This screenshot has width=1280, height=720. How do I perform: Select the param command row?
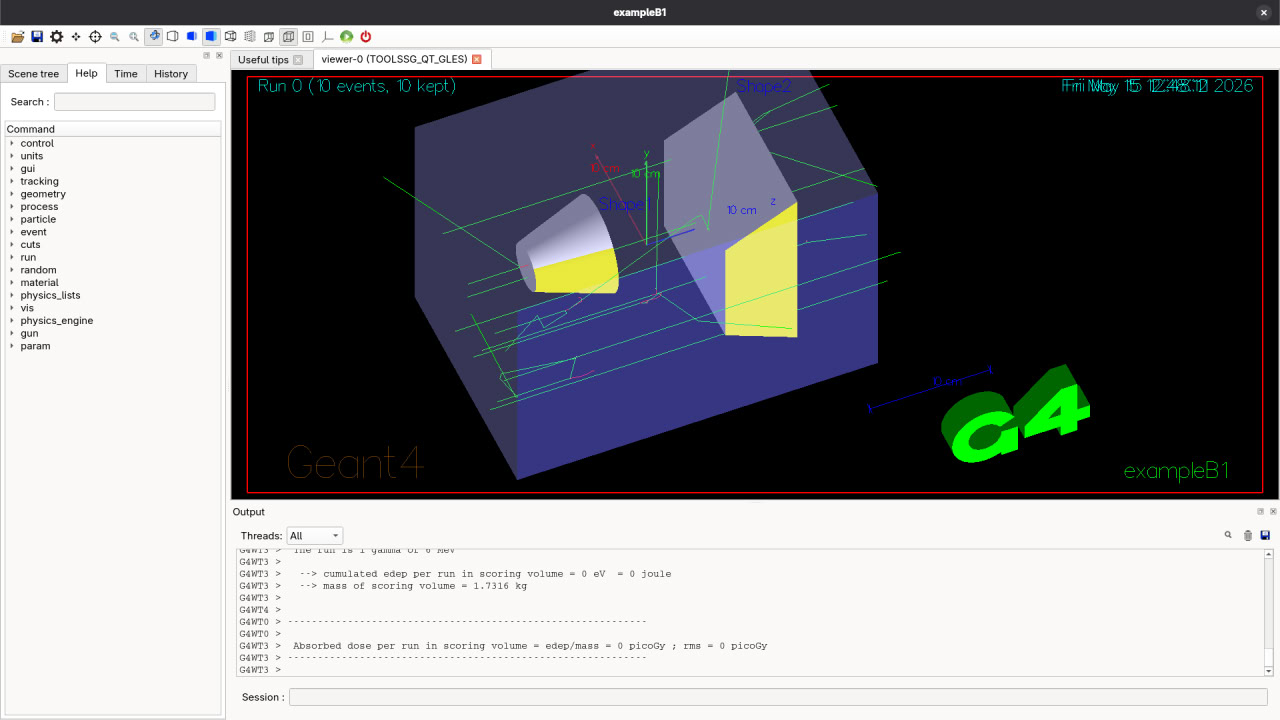[x=113, y=346]
